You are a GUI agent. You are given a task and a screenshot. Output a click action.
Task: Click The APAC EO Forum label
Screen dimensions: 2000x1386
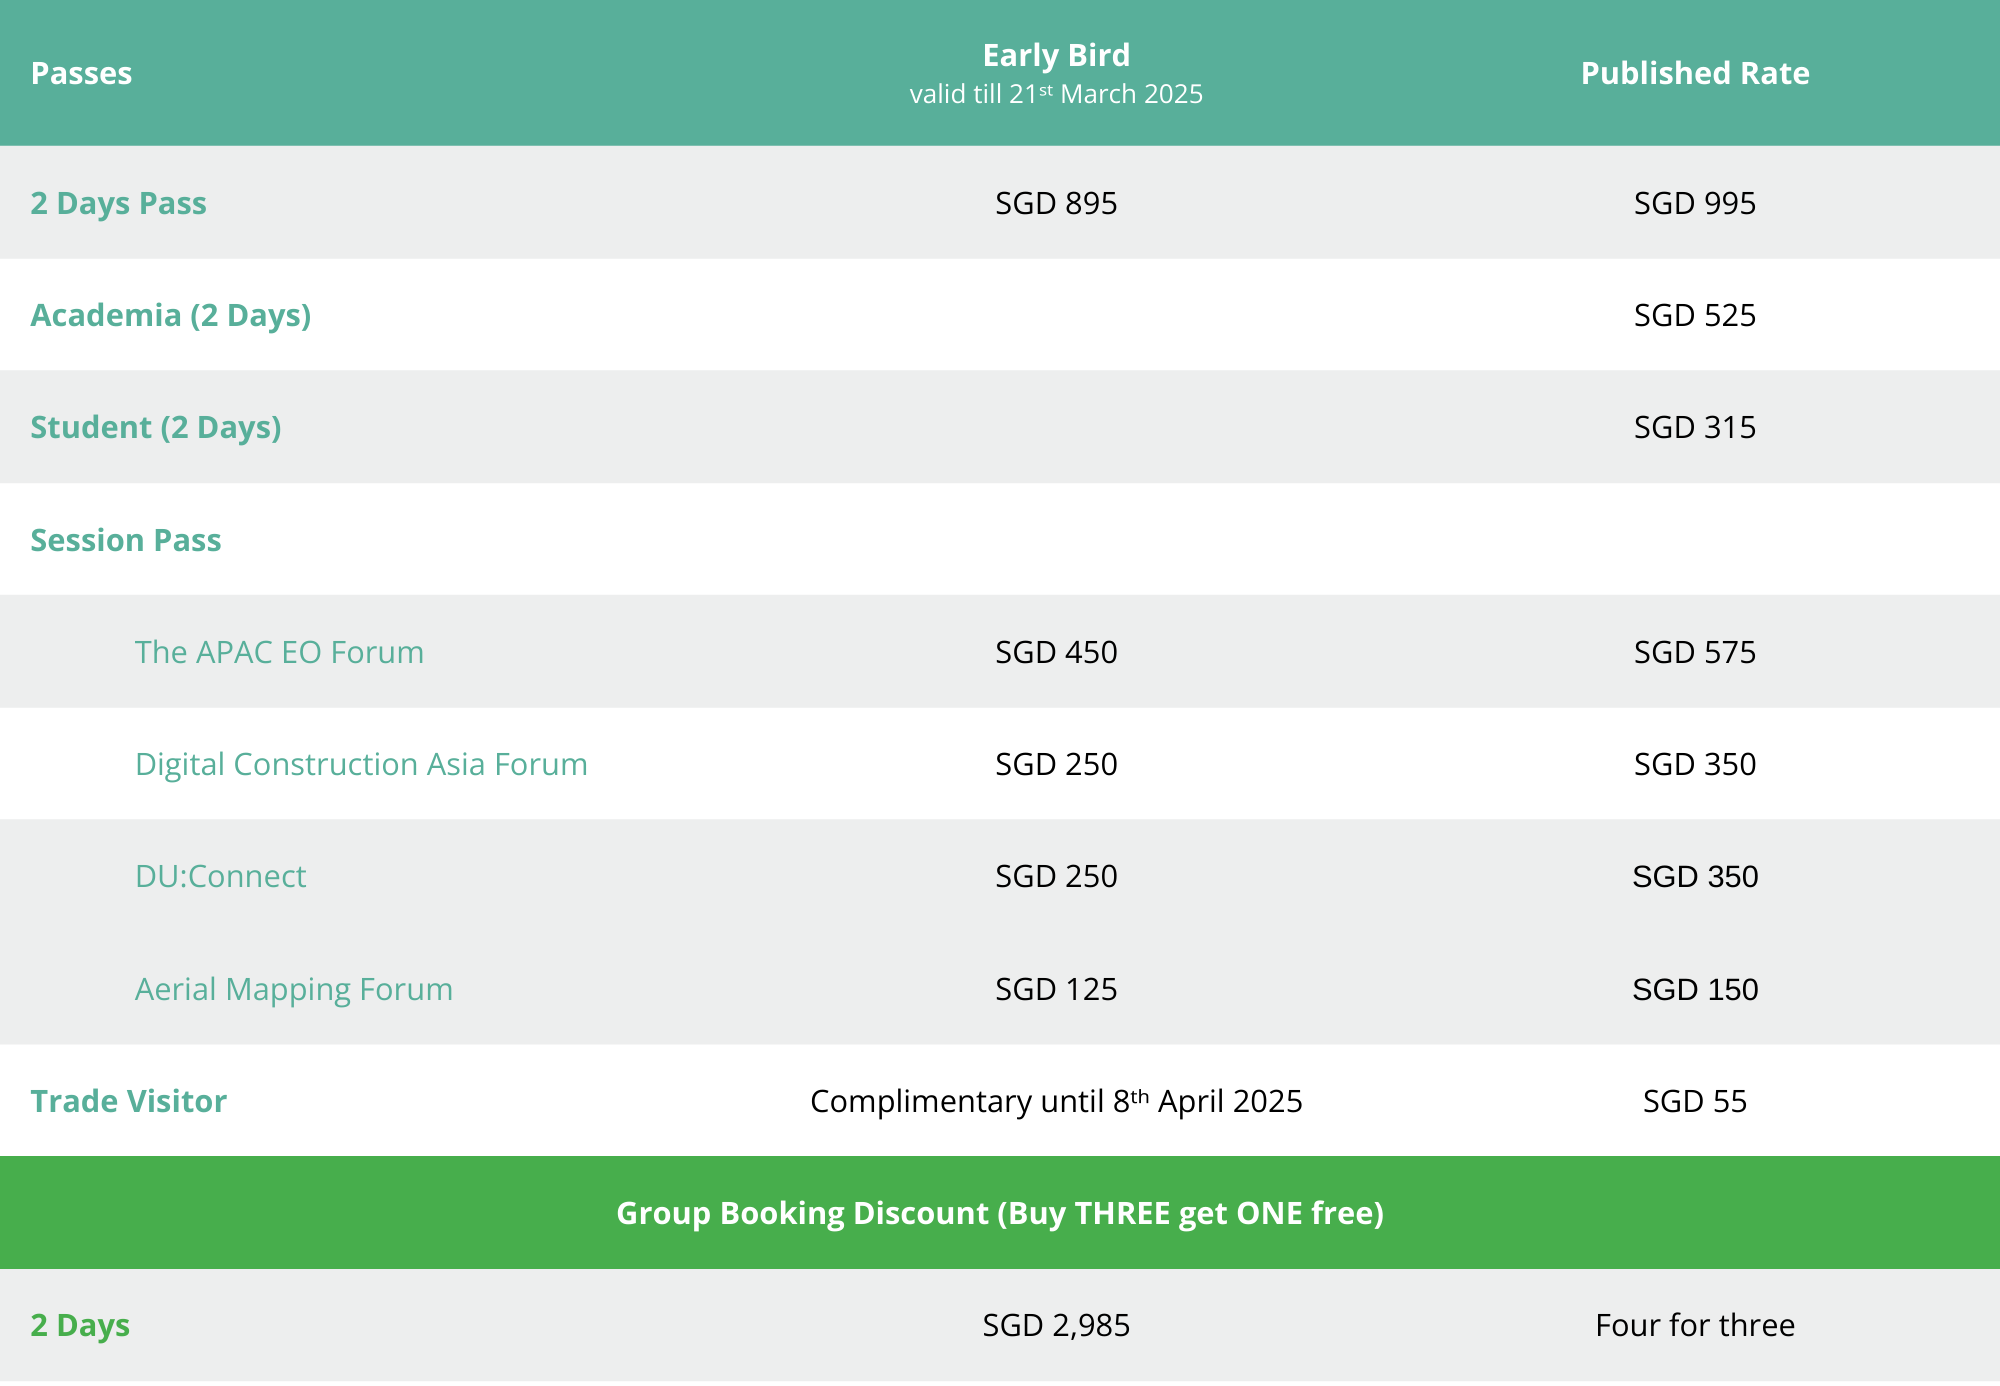tap(279, 652)
